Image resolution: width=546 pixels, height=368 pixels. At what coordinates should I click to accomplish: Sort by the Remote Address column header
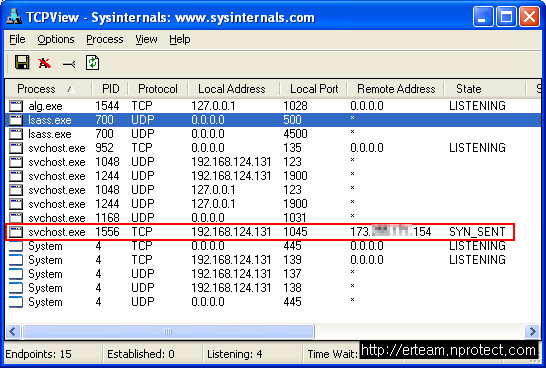click(x=396, y=89)
